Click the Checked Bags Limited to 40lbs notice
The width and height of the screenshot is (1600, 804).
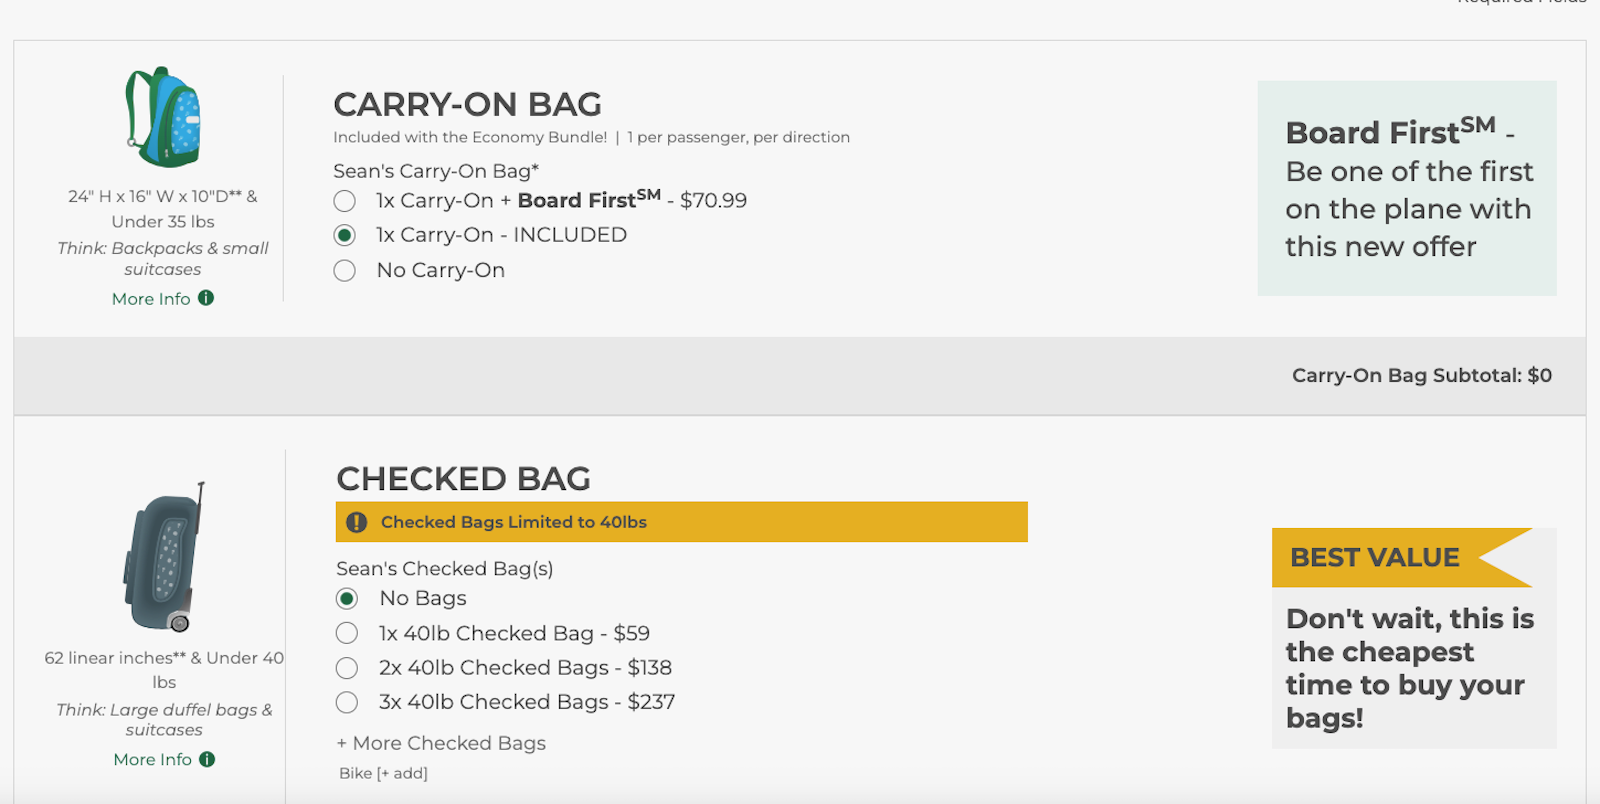tap(513, 522)
